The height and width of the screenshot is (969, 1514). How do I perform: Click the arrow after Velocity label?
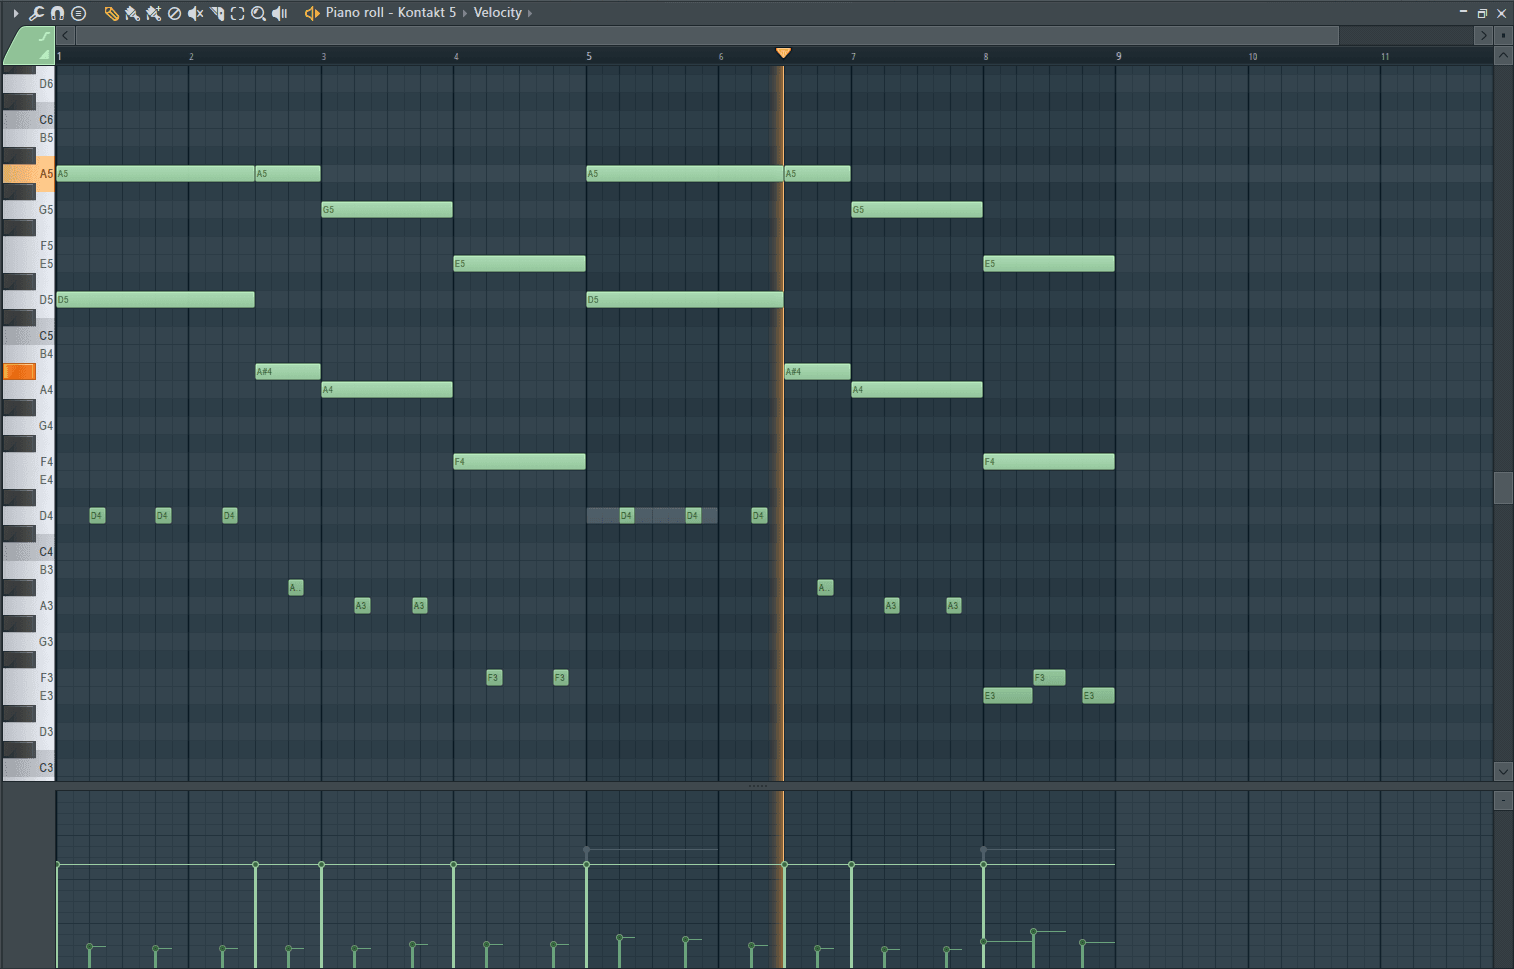pos(530,13)
